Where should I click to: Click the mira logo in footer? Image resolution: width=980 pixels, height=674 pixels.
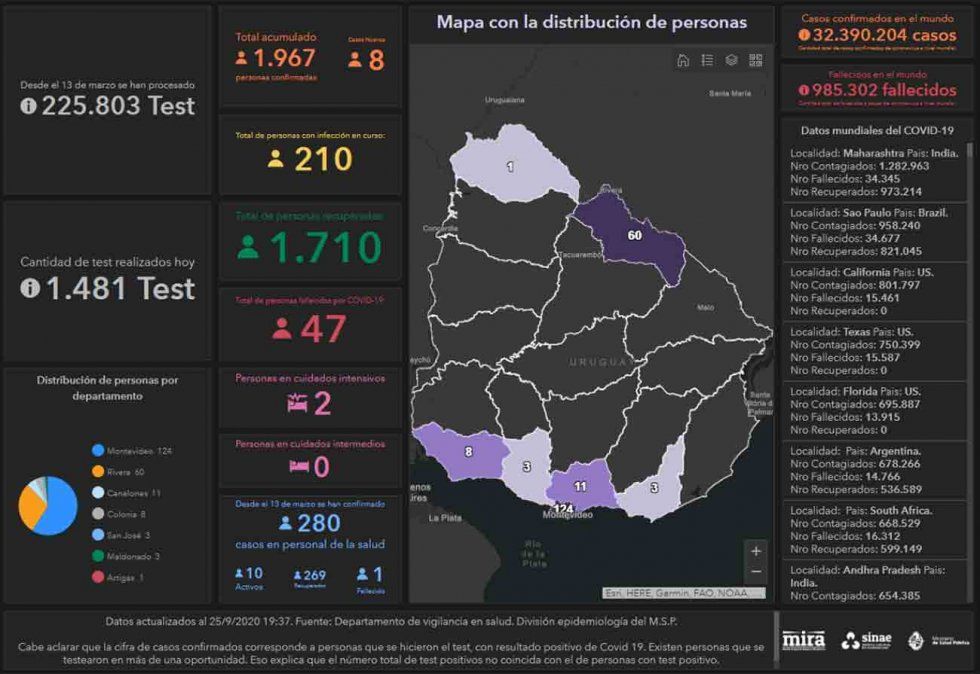[x=804, y=640]
